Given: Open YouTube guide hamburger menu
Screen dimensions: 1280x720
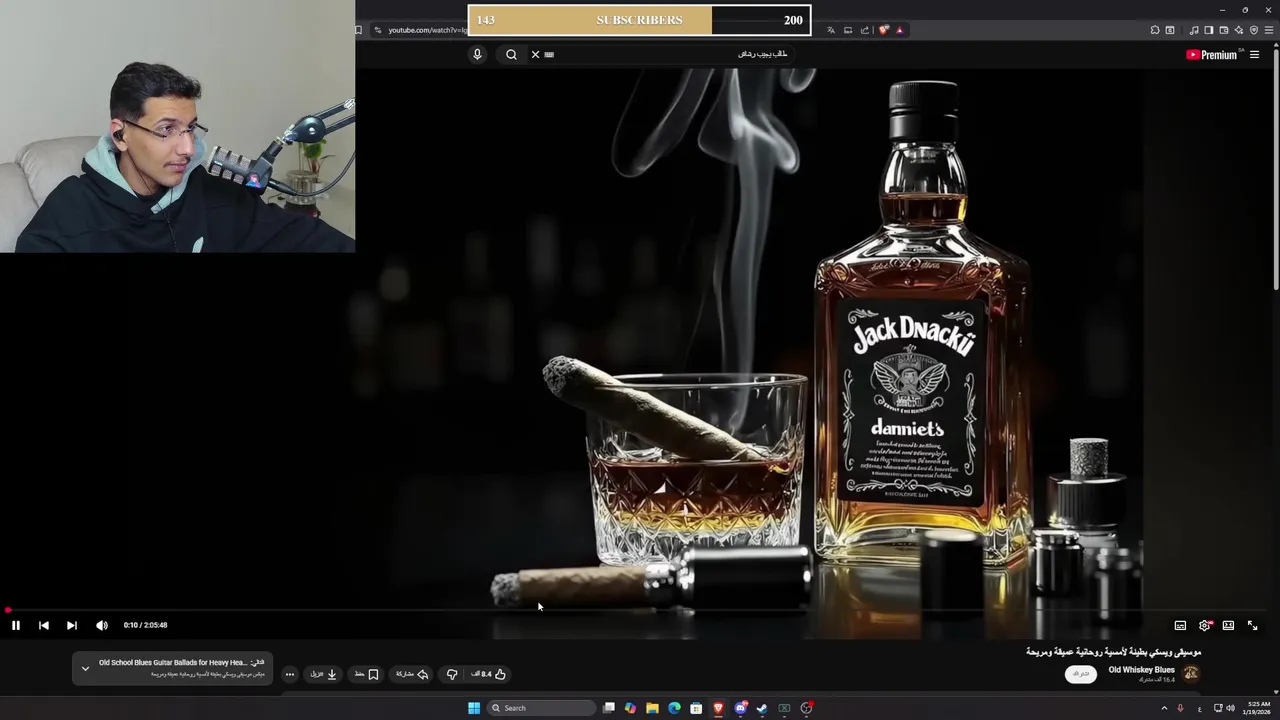Looking at the screenshot, I should [1254, 55].
